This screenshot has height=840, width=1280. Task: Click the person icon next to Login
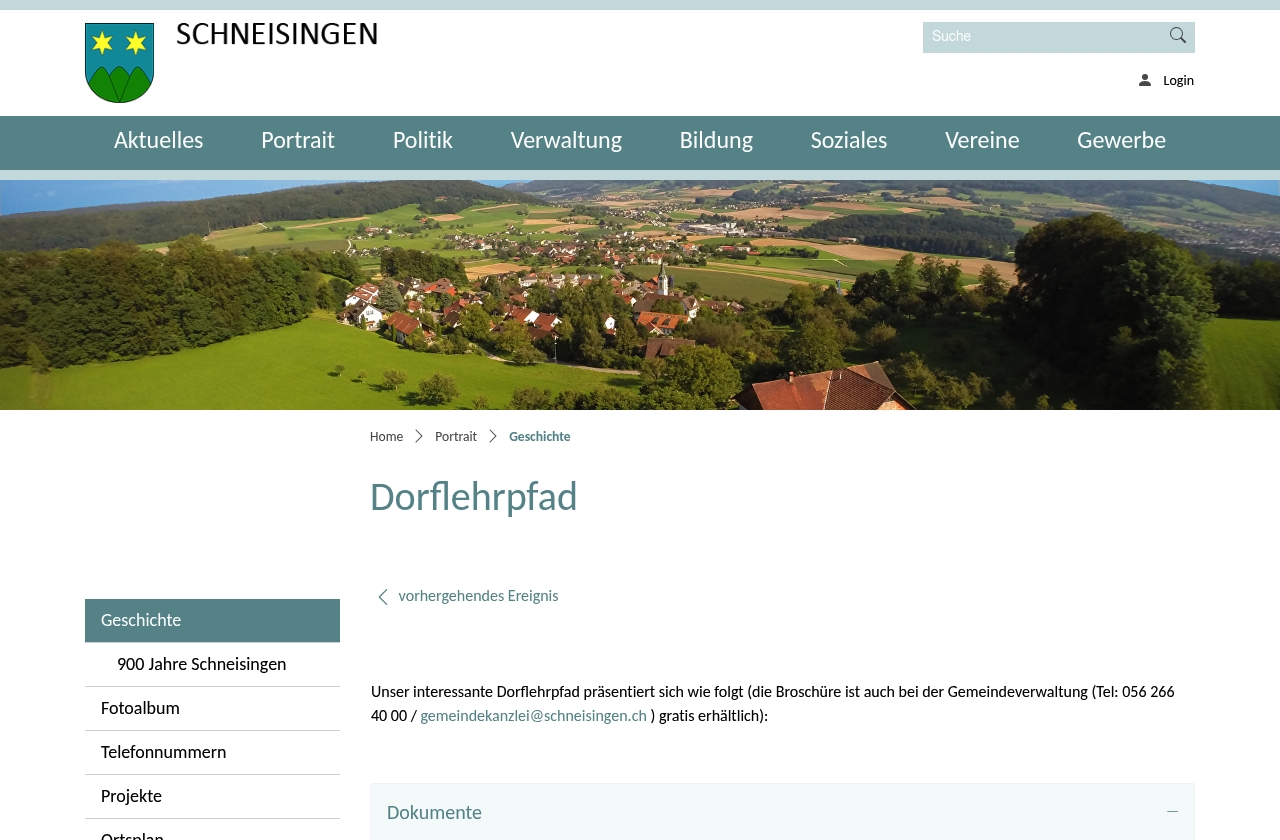click(1143, 79)
